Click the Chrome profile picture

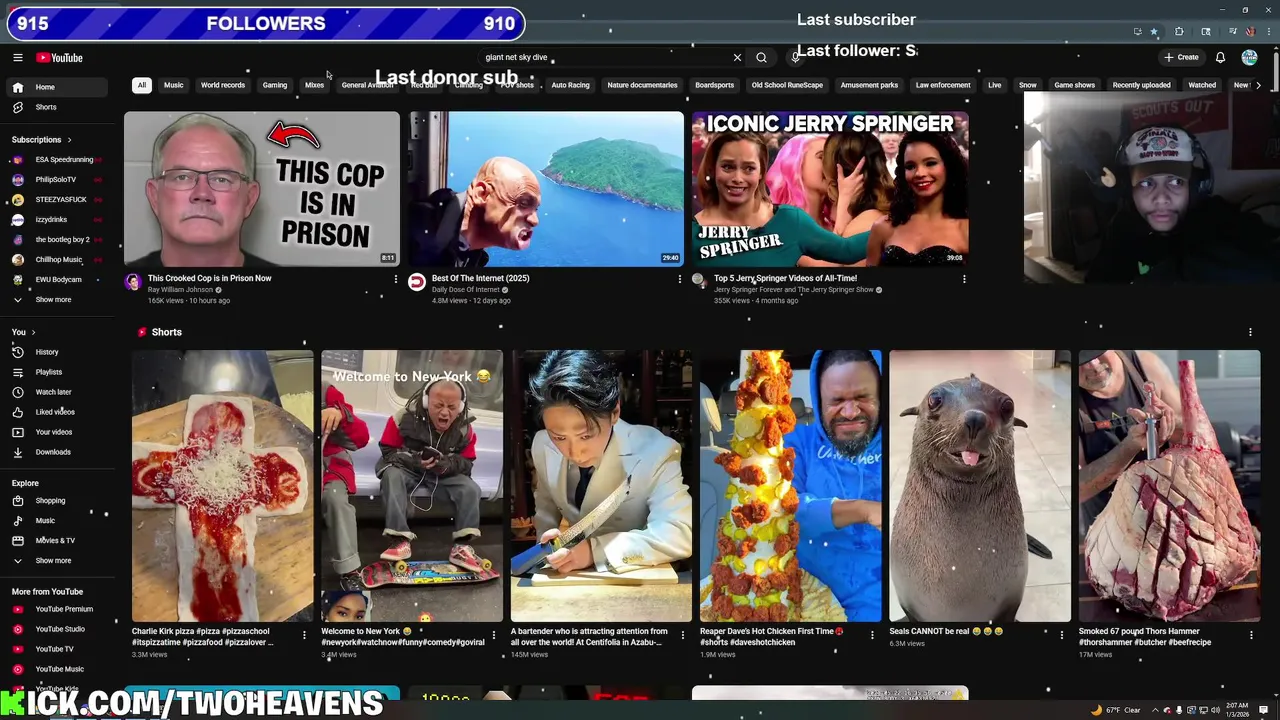tap(1250, 32)
